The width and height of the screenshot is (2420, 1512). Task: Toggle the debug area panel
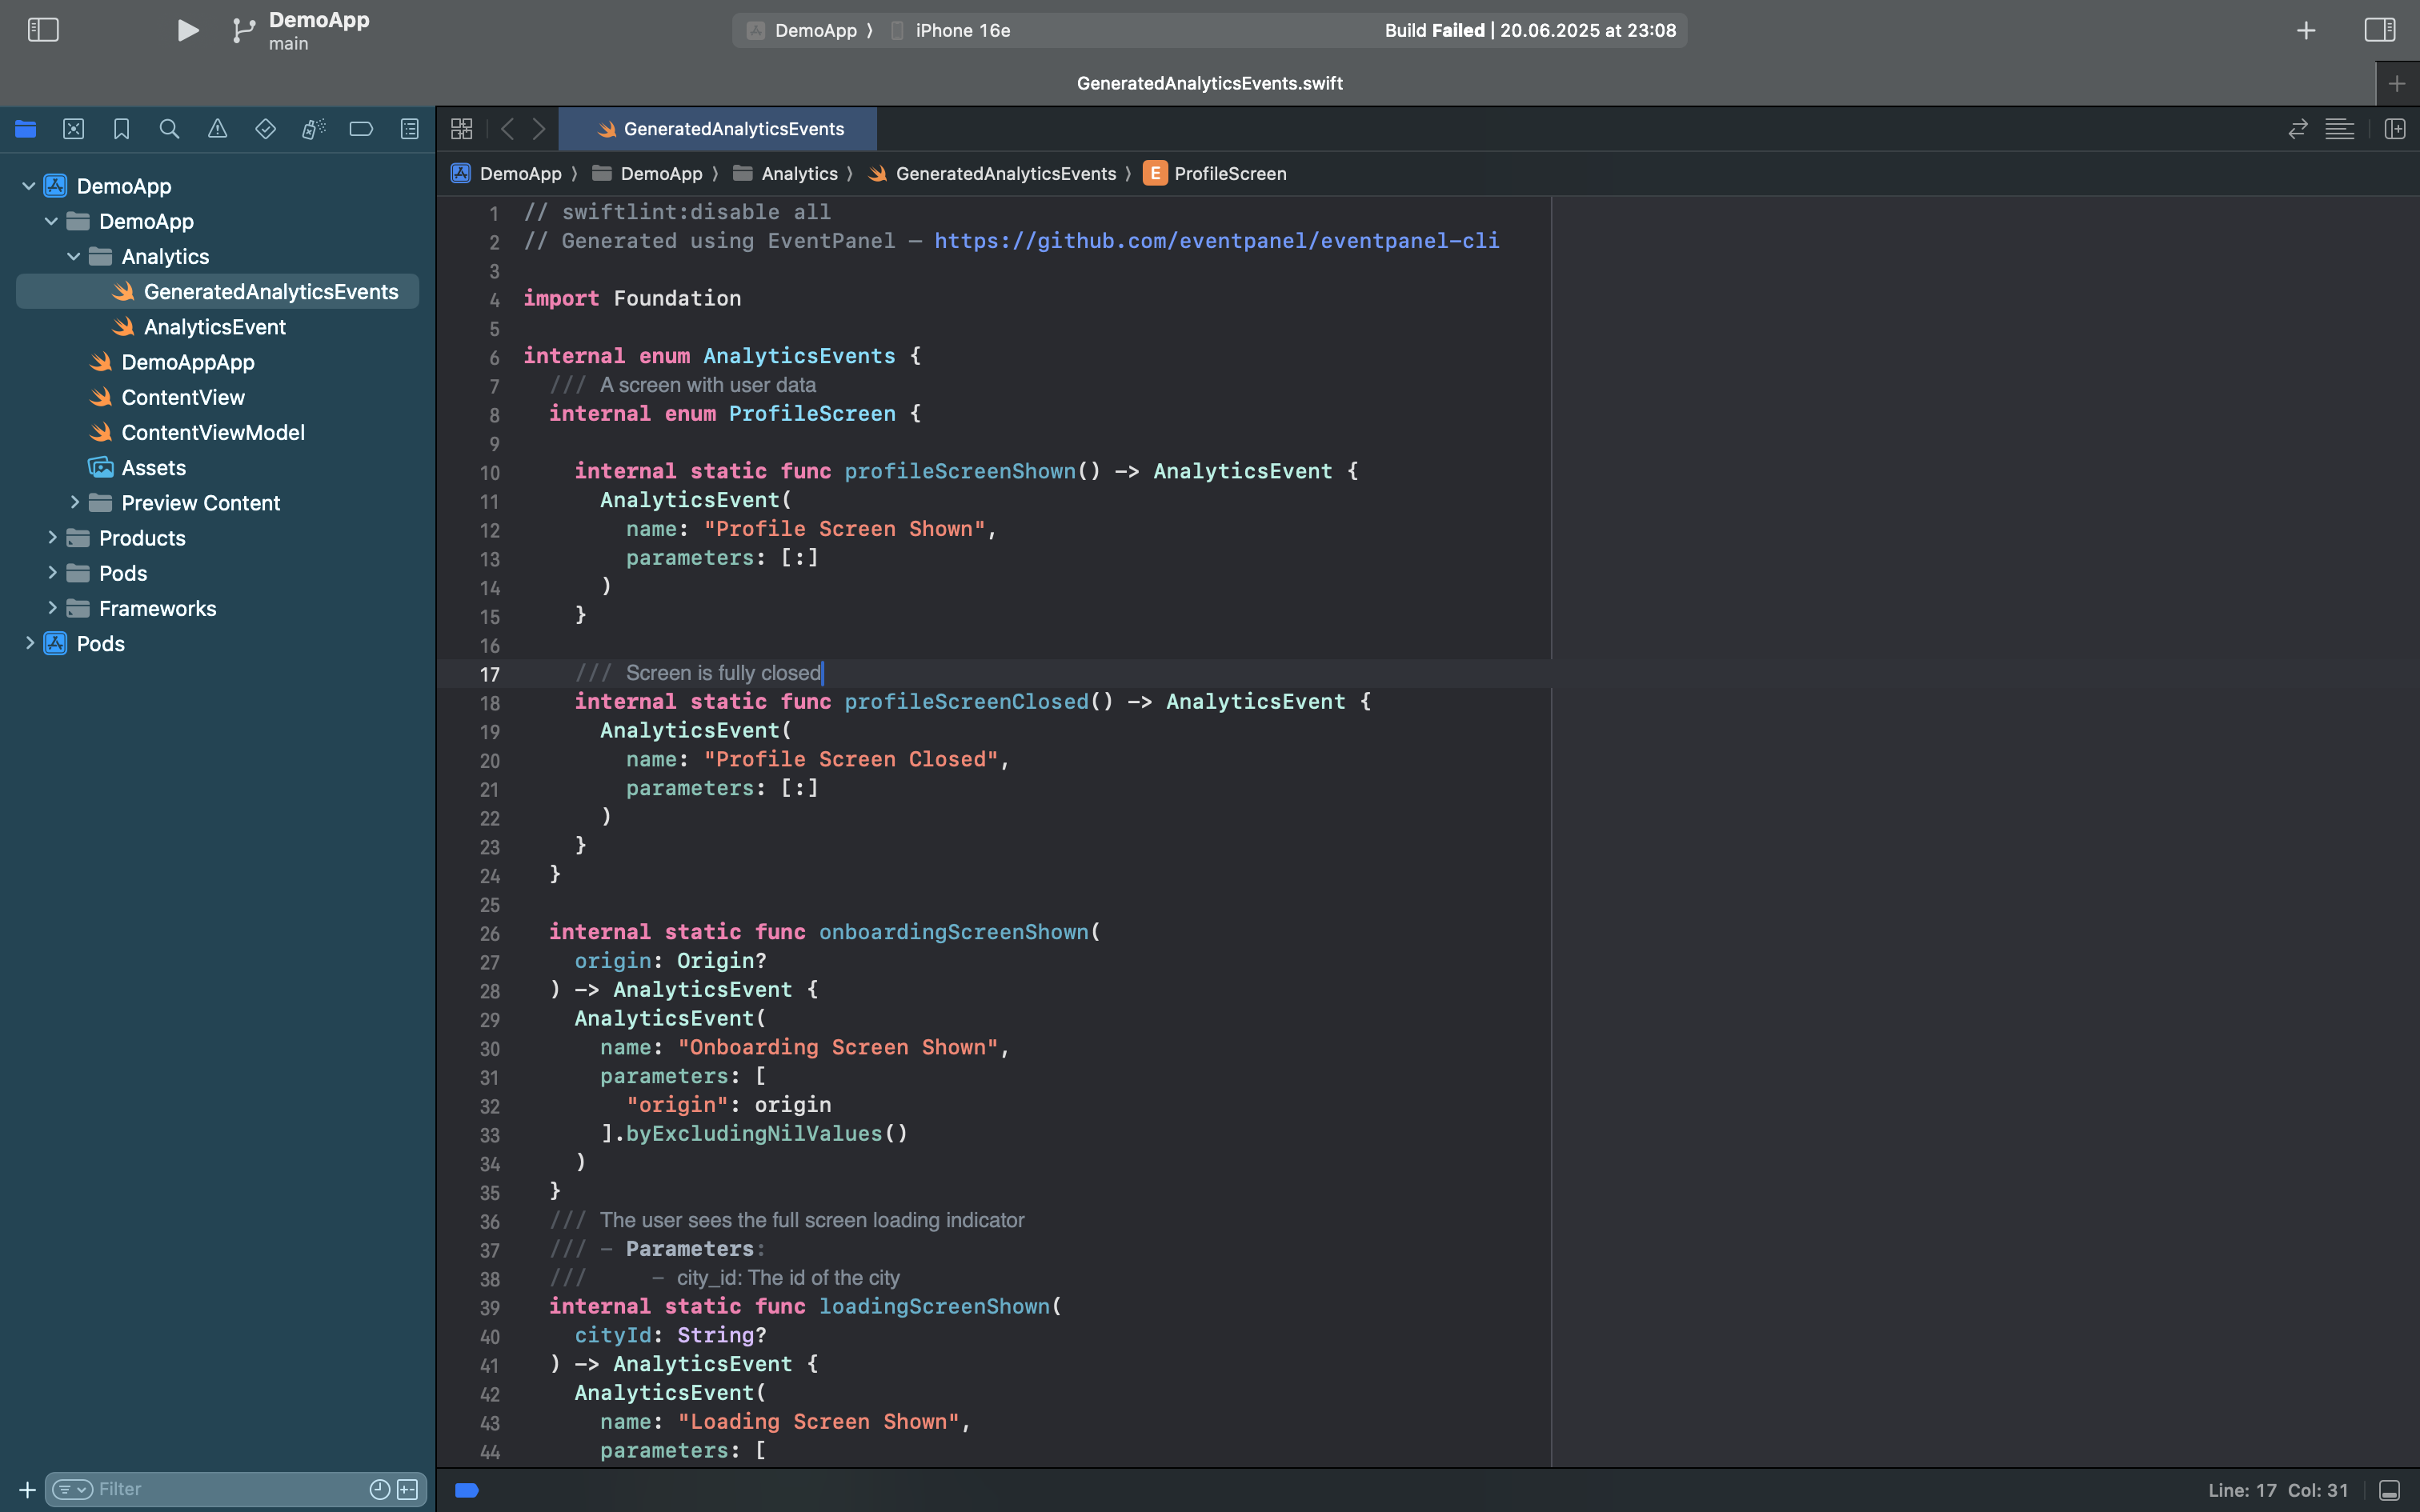click(2389, 1490)
